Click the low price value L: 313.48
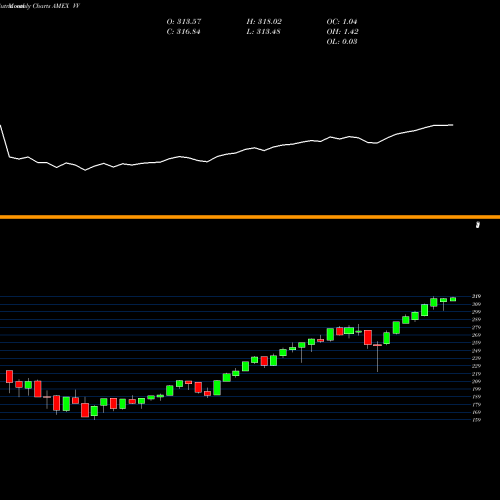The image size is (500, 500). (263, 32)
